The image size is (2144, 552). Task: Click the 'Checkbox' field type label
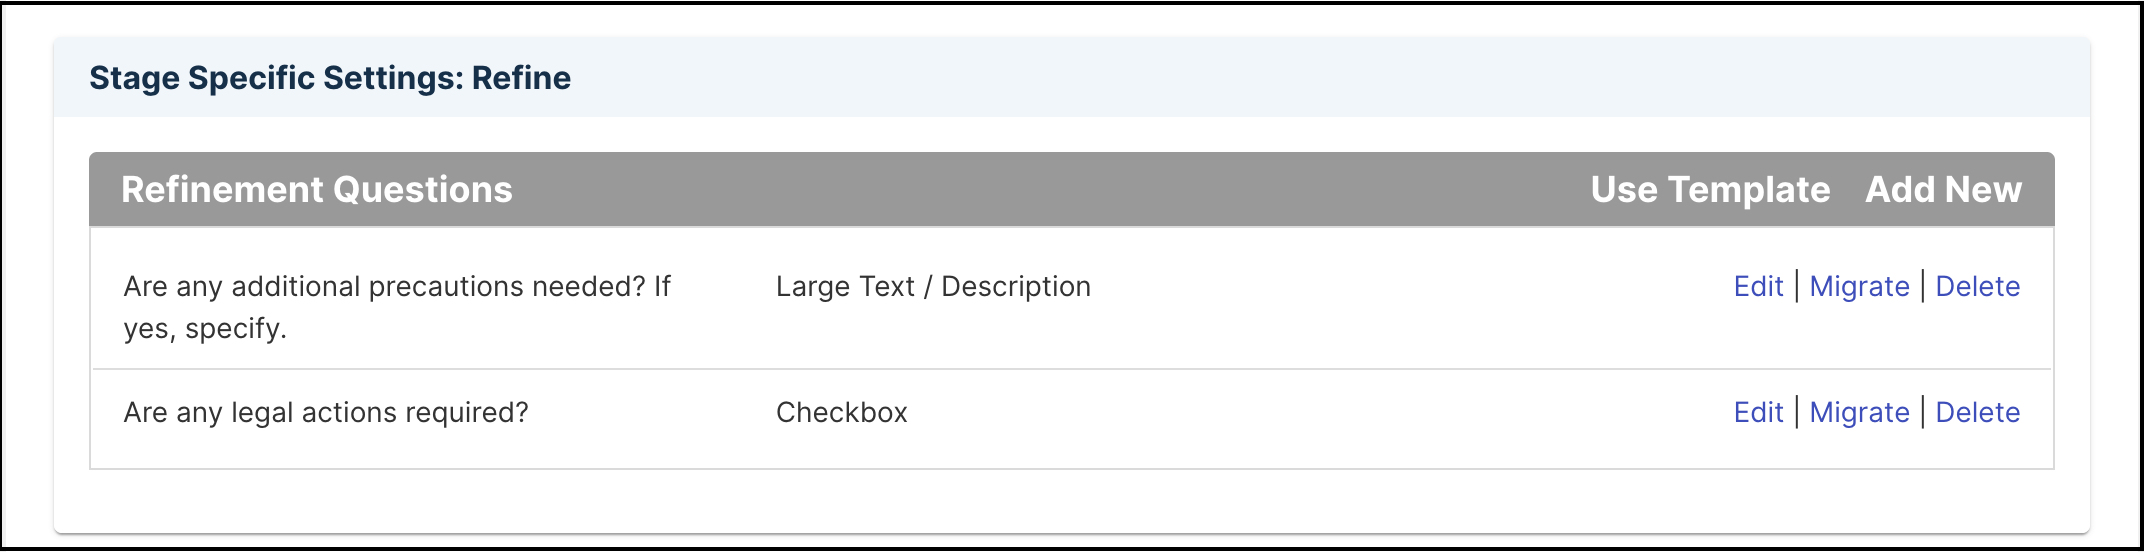point(841,412)
